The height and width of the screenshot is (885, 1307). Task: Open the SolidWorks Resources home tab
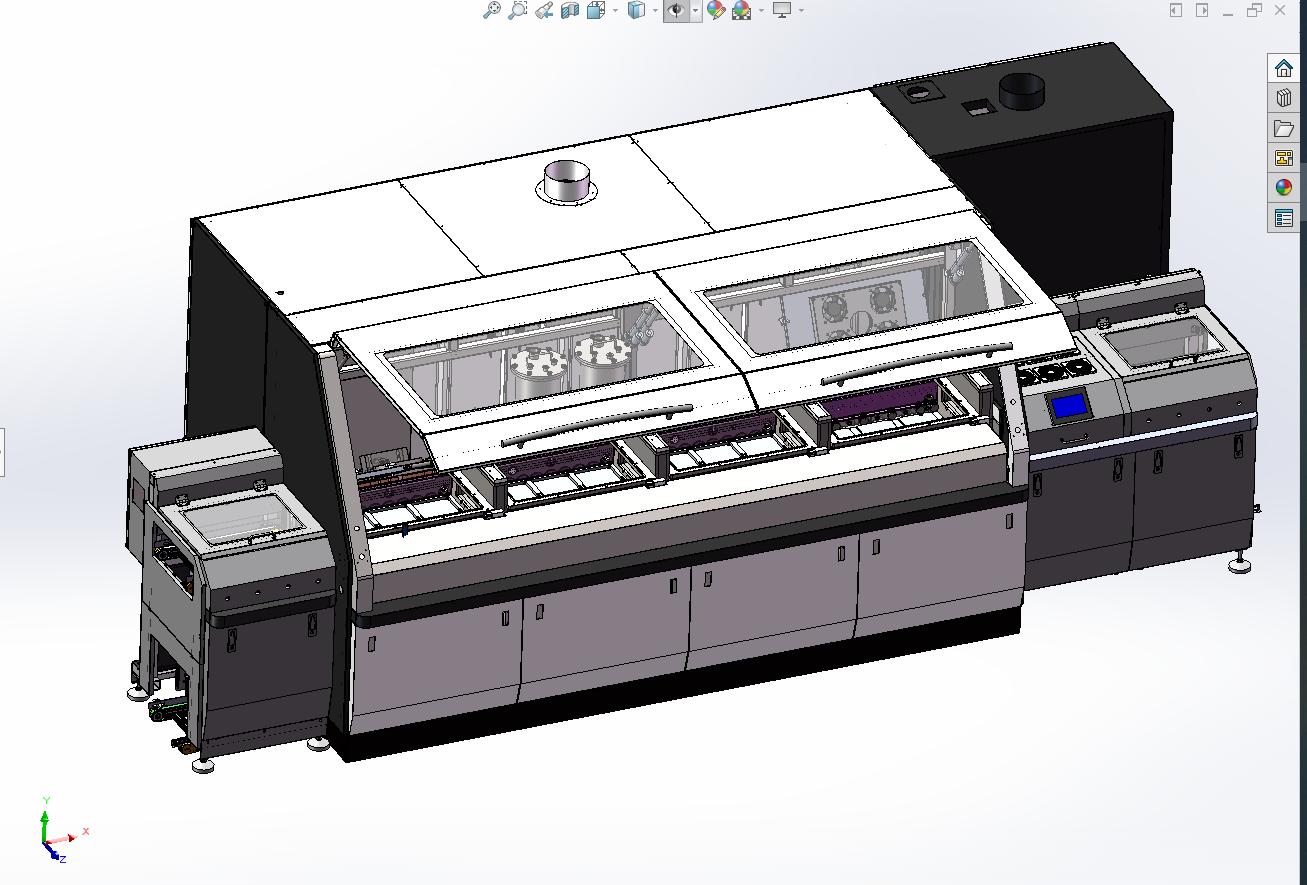pyautogui.click(x=1284, y=68)
